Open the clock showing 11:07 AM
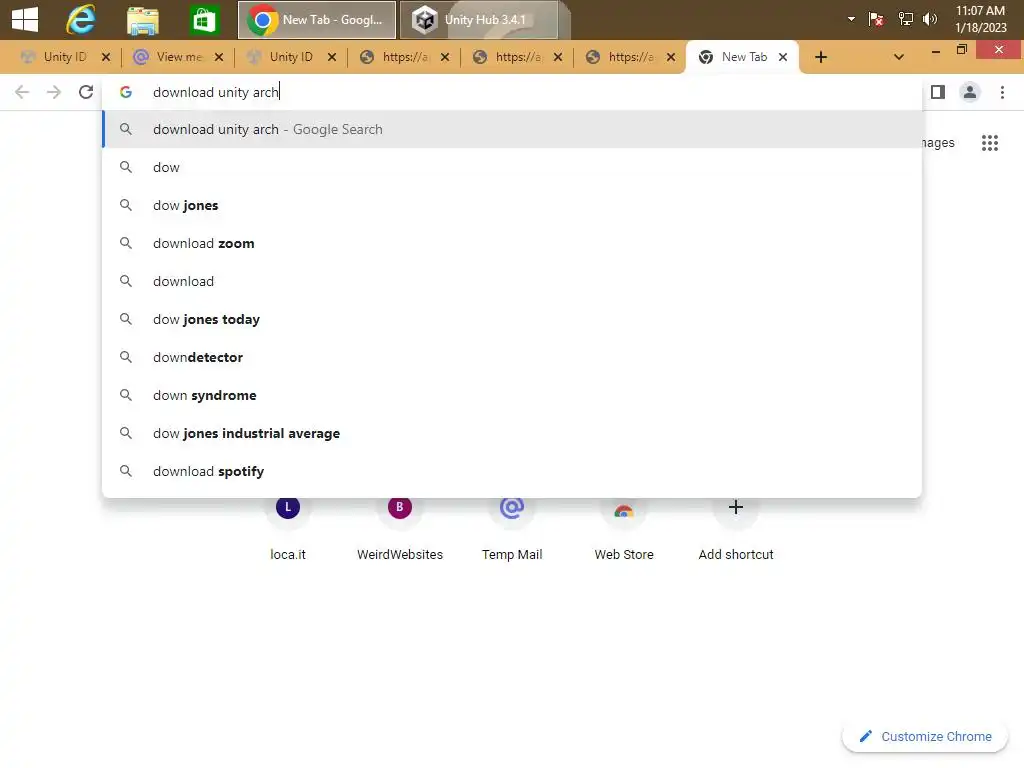This screenshot has width=1024, height=768. (980, 19)
